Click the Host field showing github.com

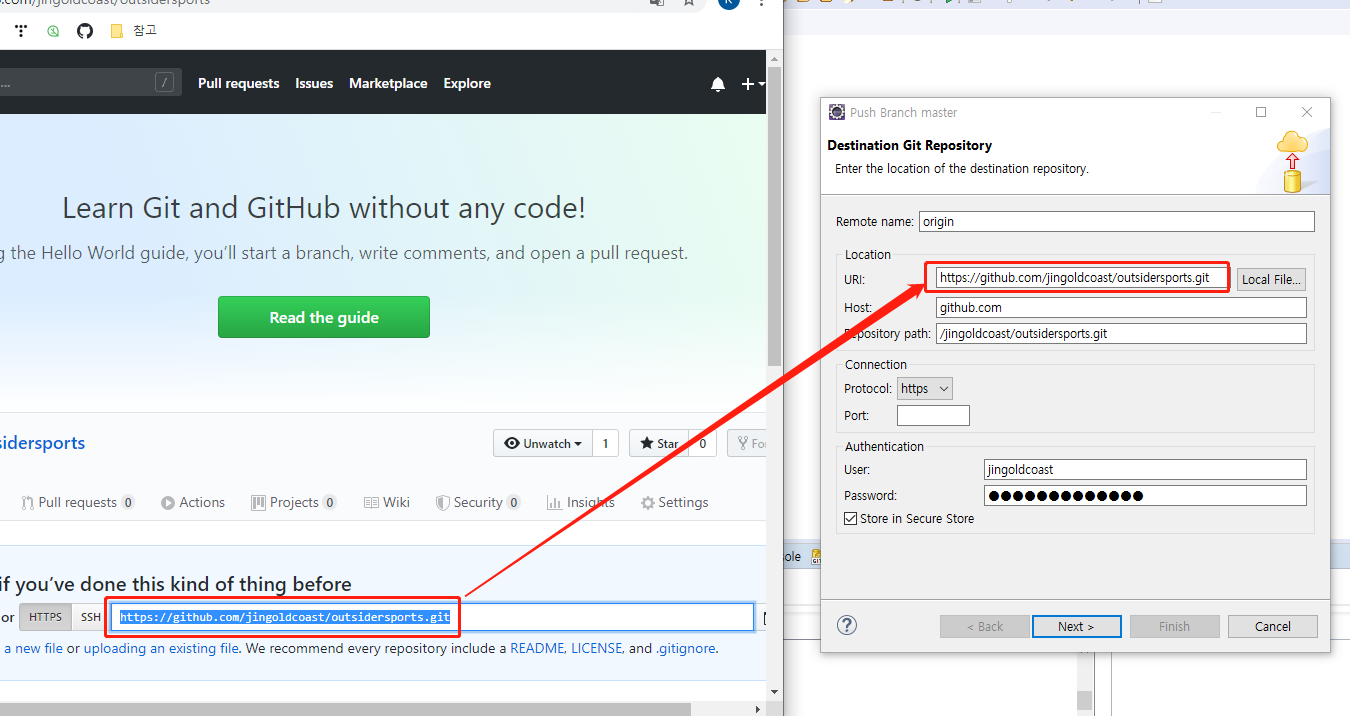click(x=1121, y=307)
